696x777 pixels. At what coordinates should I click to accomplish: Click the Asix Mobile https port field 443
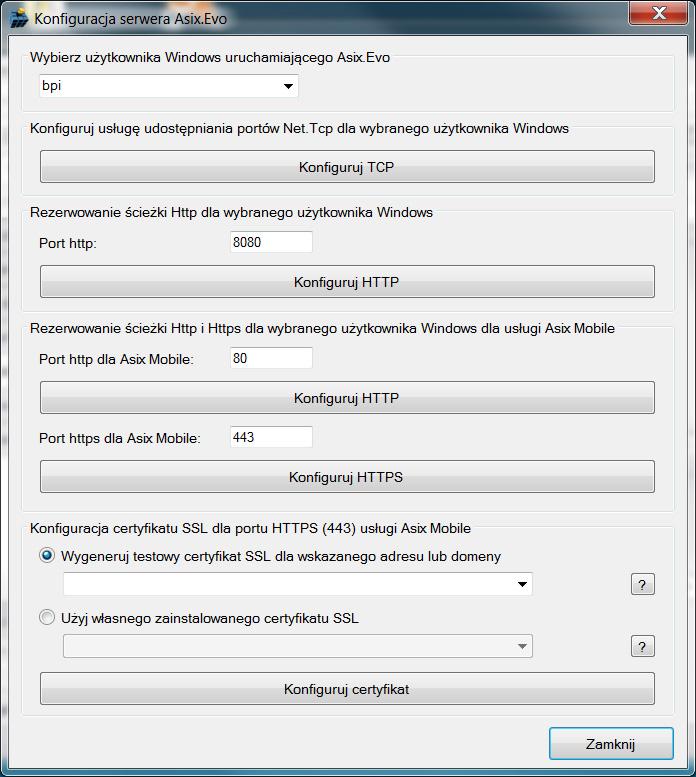(x=271, y=437)
